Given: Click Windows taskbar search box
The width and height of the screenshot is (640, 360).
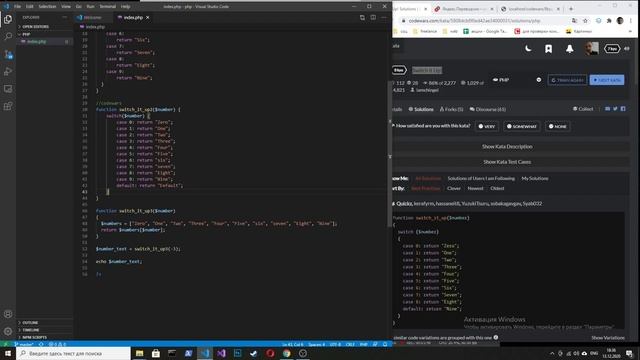Looking at the screenshot, I should click(73, 353).
